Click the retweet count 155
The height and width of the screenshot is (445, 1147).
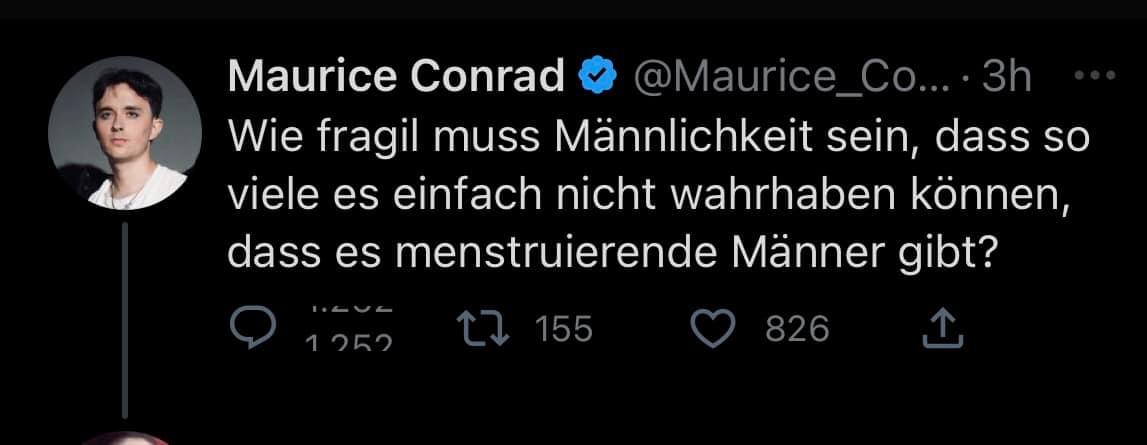click(x=565, y=329)
